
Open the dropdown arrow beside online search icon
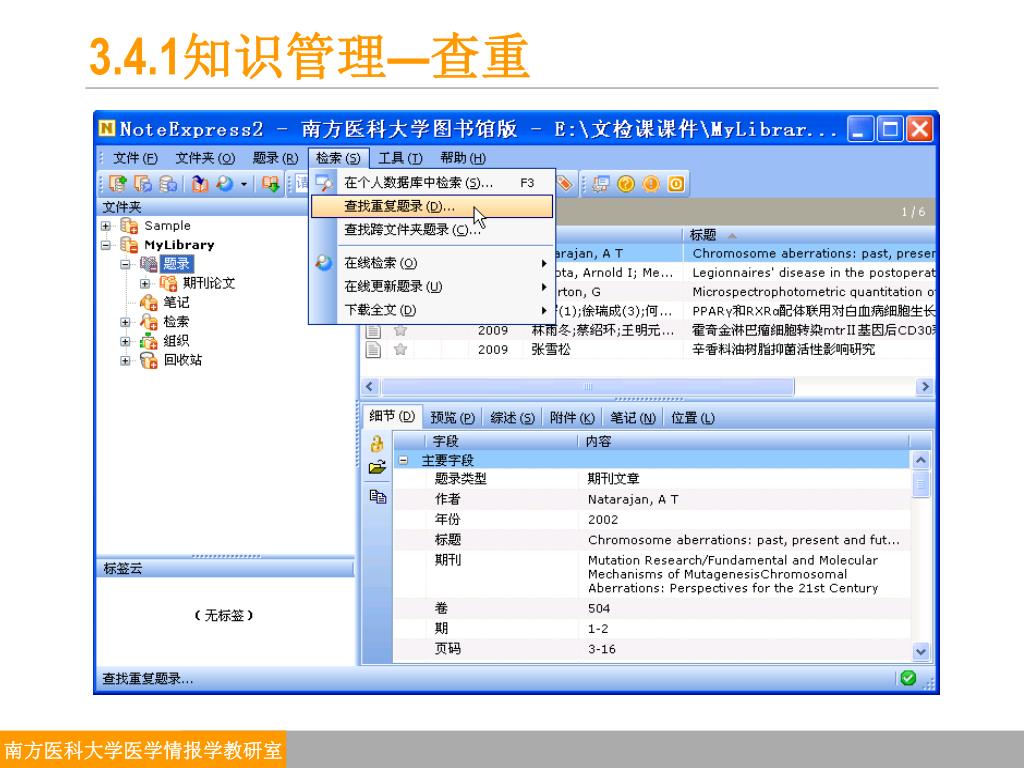pos(244,184)
